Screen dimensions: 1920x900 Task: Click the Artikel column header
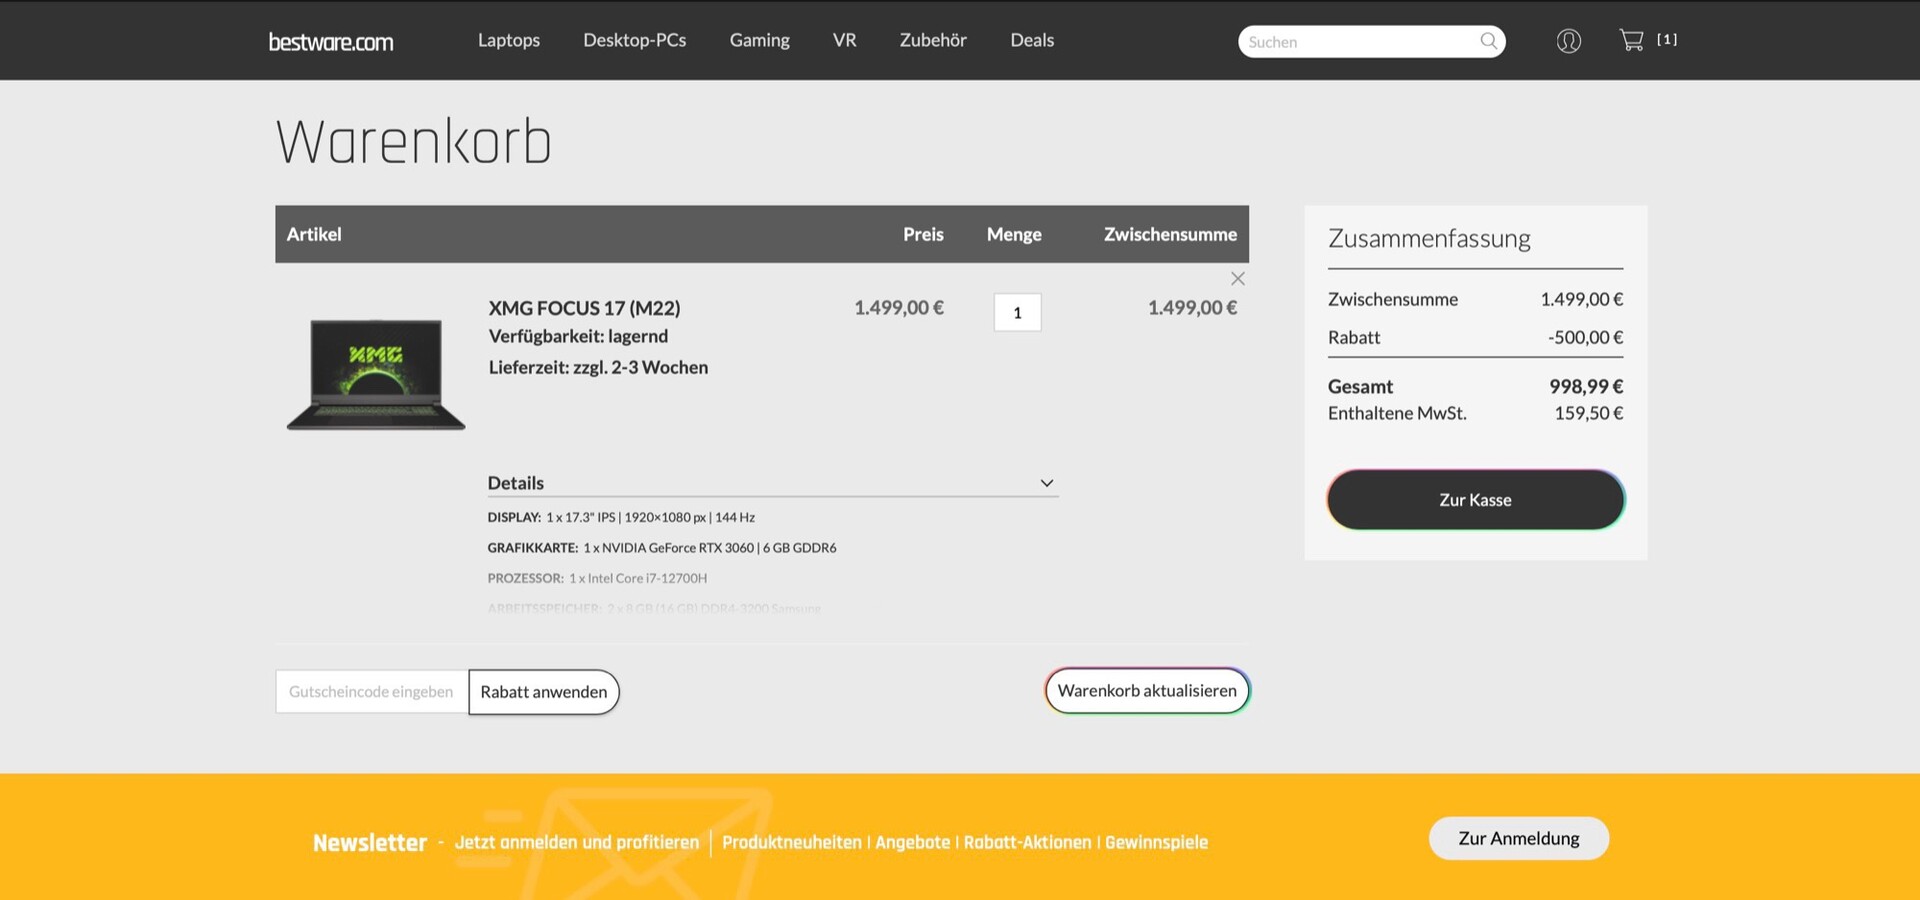point(314,234)
